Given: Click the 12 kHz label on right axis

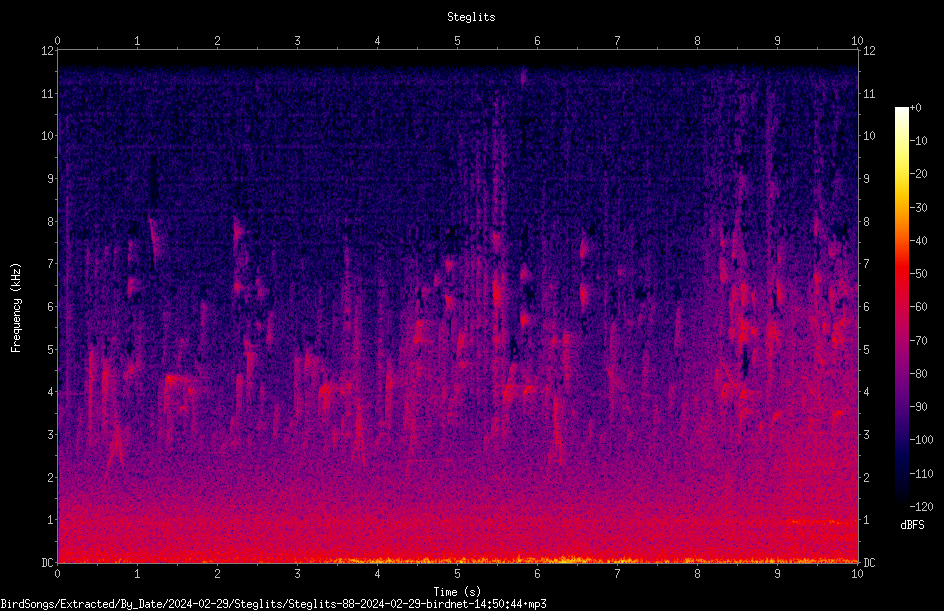Looking at the screenshot, I should point(869,51).
